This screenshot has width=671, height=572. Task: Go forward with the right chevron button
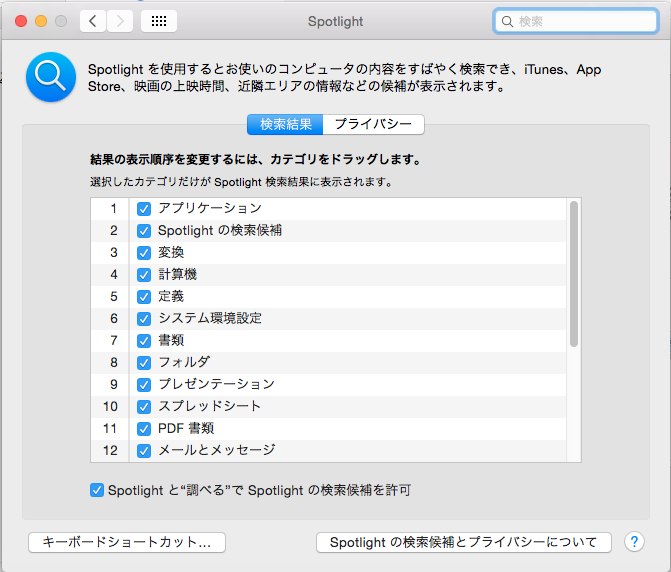[x=120, y=21]
